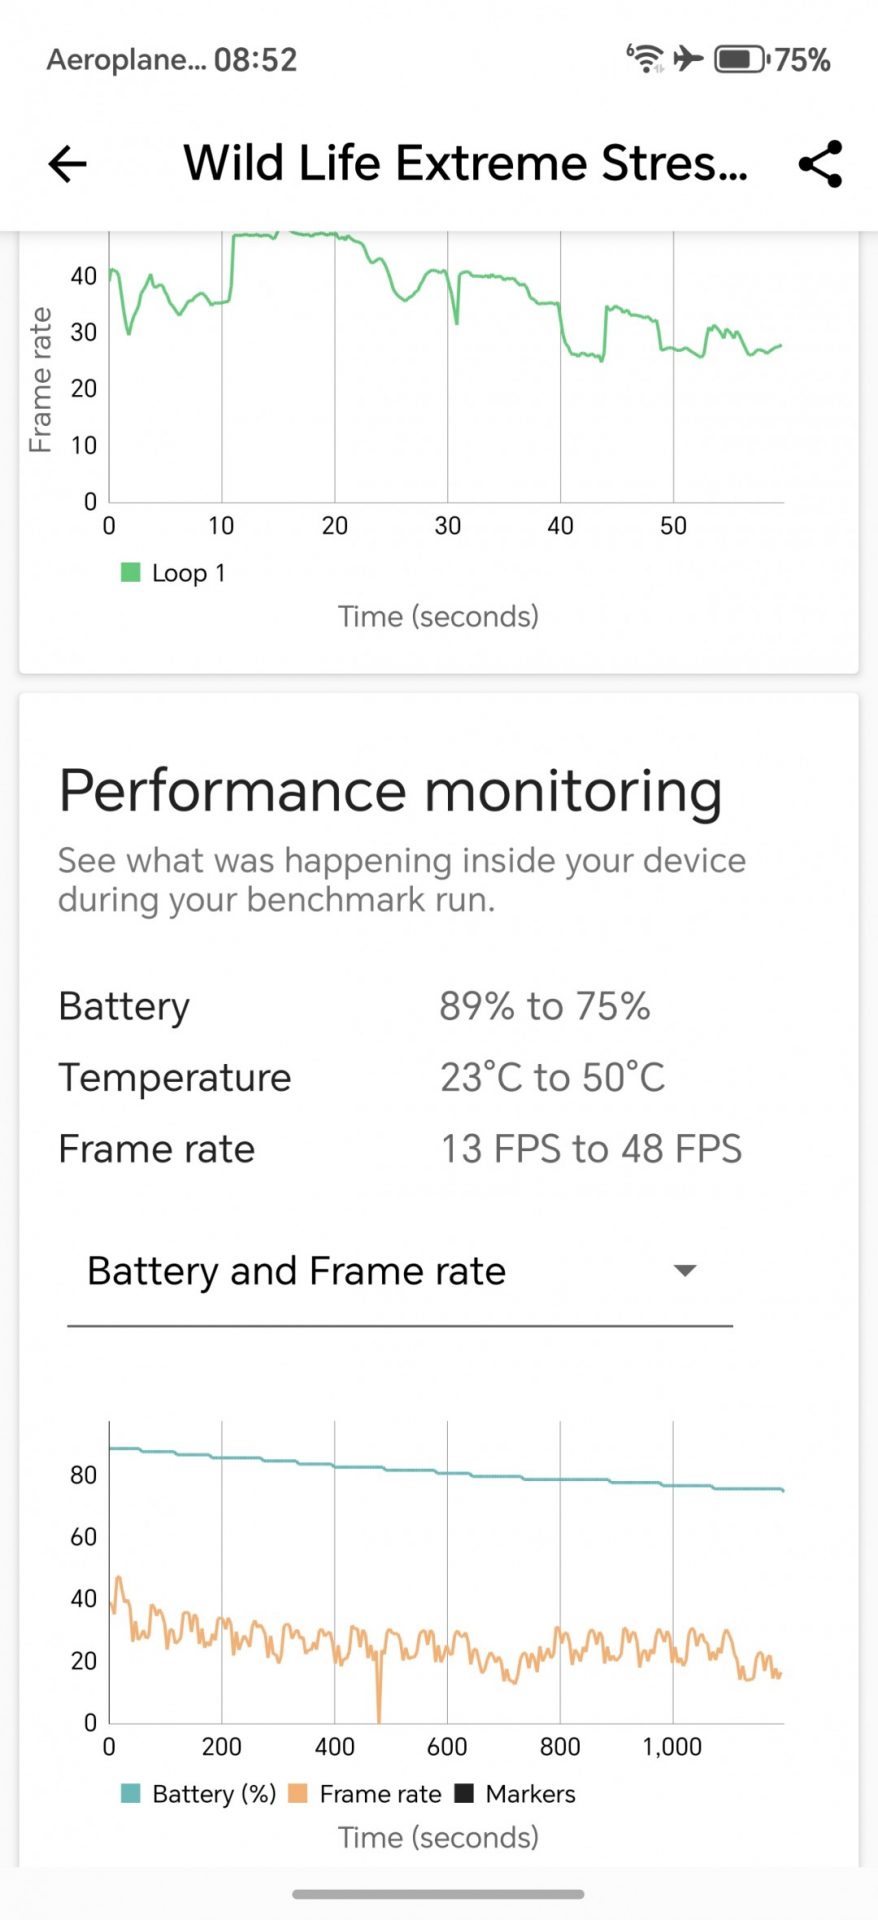Tap the share icon
Viewport: 878px width, 1920px height.
[x=820, y=164]
